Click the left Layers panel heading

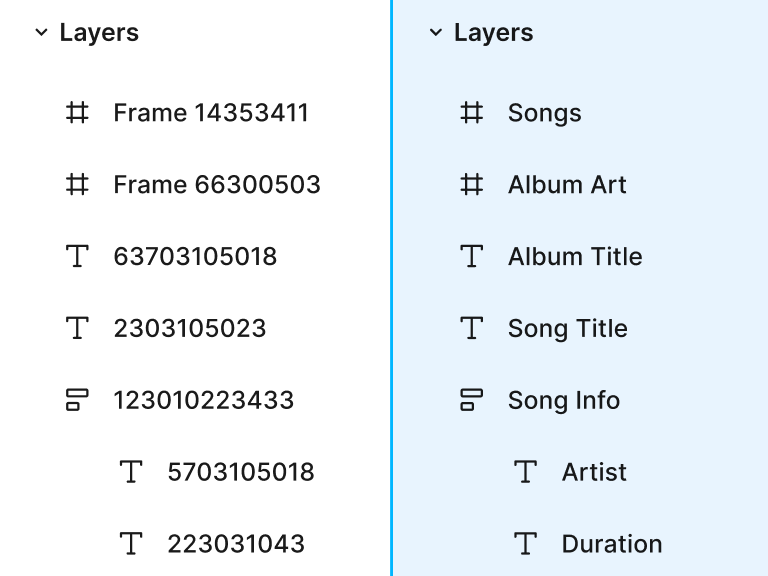(99, 33)
